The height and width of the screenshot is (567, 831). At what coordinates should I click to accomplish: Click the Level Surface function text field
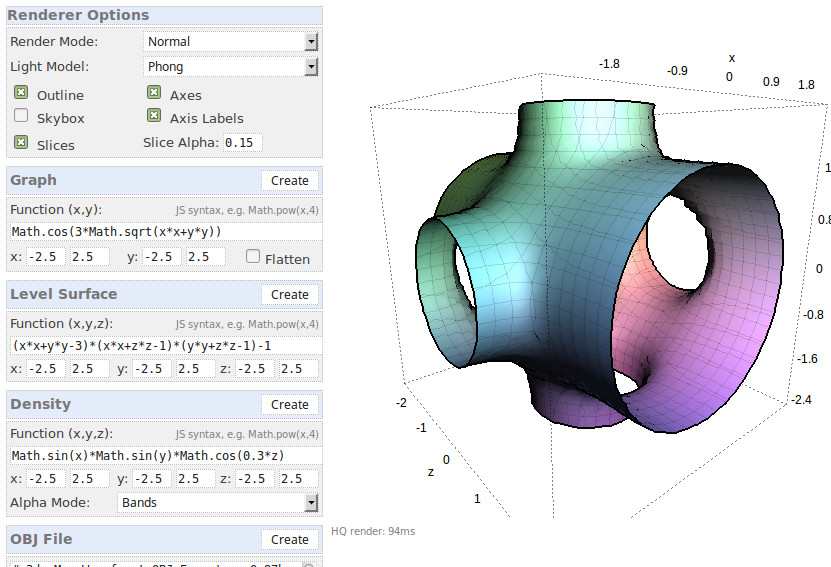pos(165,346)
